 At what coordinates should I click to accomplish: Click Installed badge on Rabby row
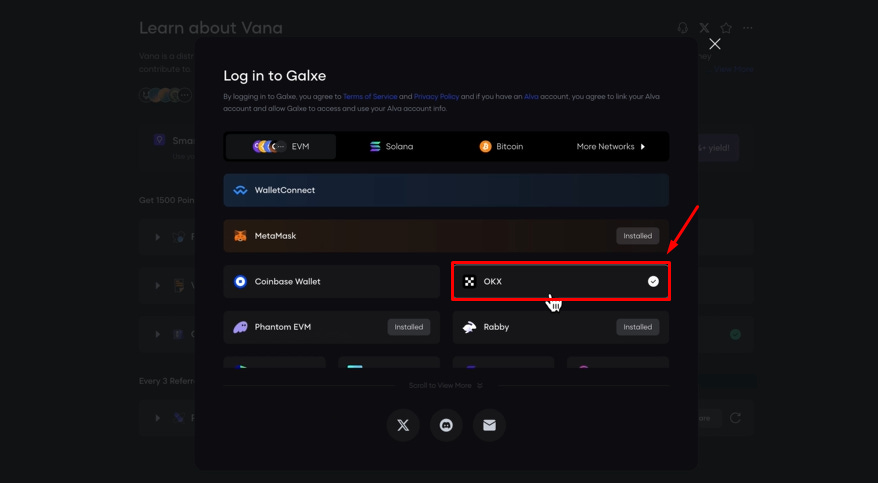pos(637,327)
